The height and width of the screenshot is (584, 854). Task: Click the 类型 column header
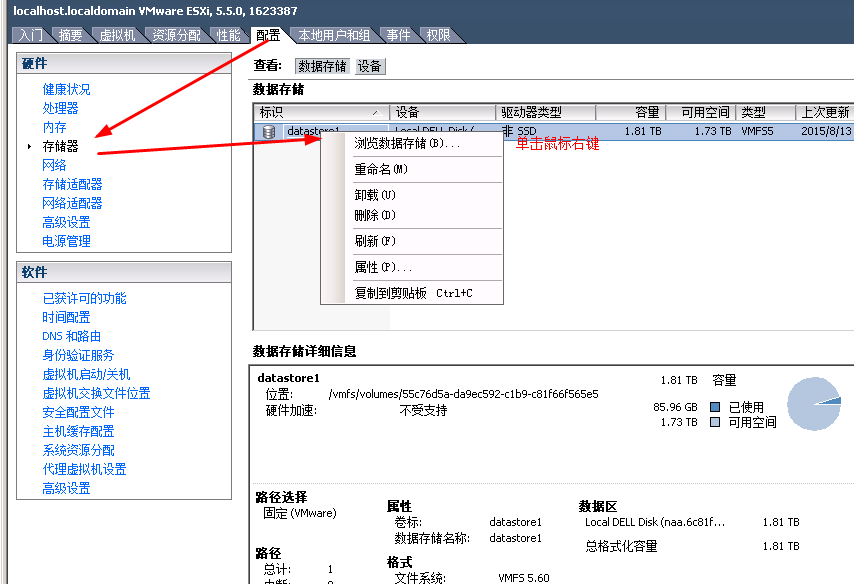(x=766, y=113)
